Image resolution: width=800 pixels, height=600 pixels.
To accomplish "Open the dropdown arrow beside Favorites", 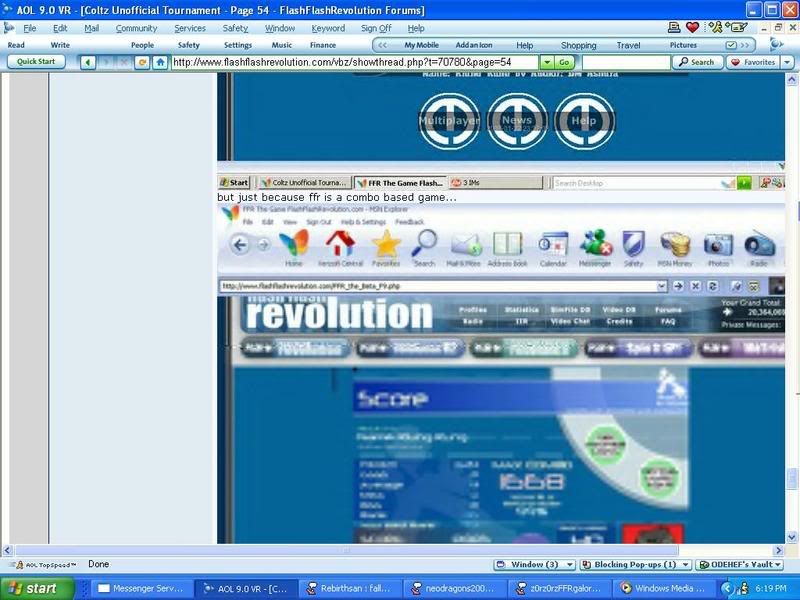I will tap(787, 62).
